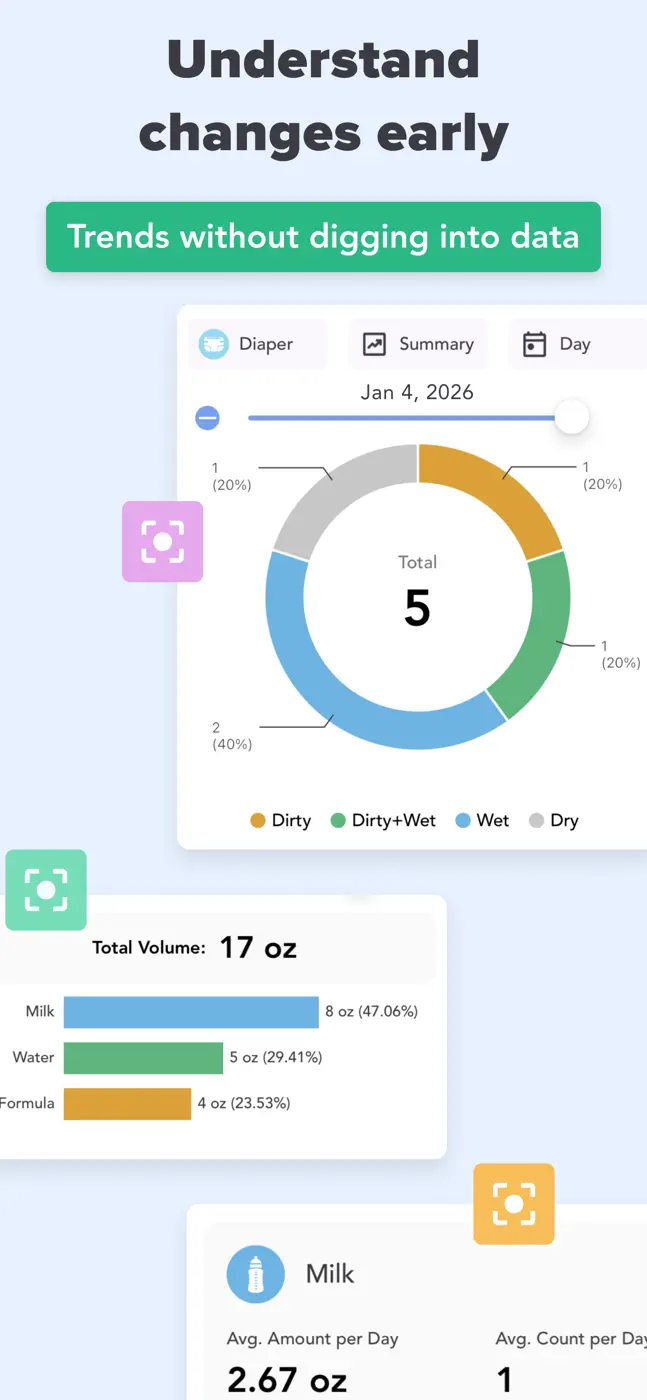The image size is (647, 1400).
Task: Click the green Water volume bar
Action: pyautogui.click(x=143, y=1058)
